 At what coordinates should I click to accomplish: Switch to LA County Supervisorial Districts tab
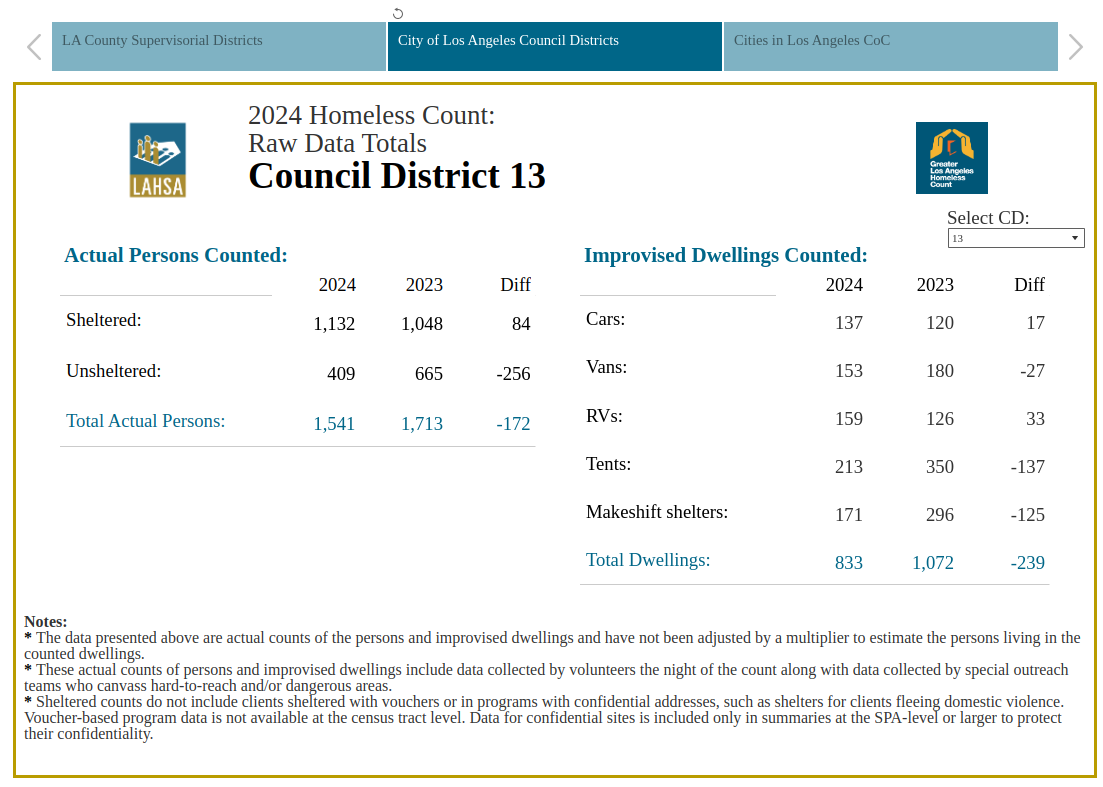(218, 46)
